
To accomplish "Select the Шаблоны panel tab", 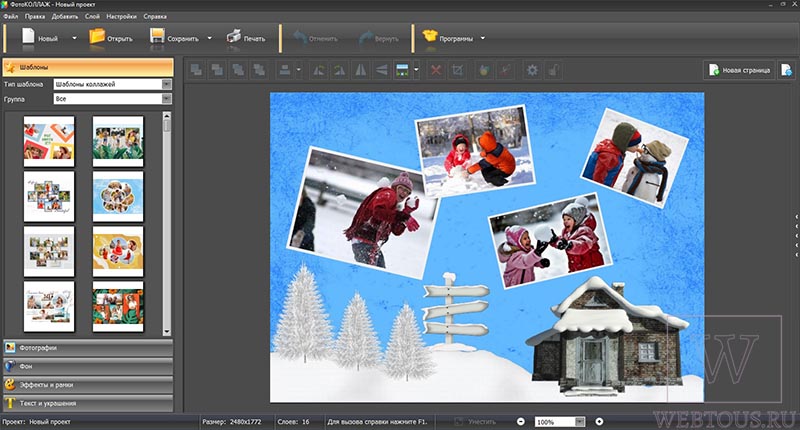I will click(88, 67).
